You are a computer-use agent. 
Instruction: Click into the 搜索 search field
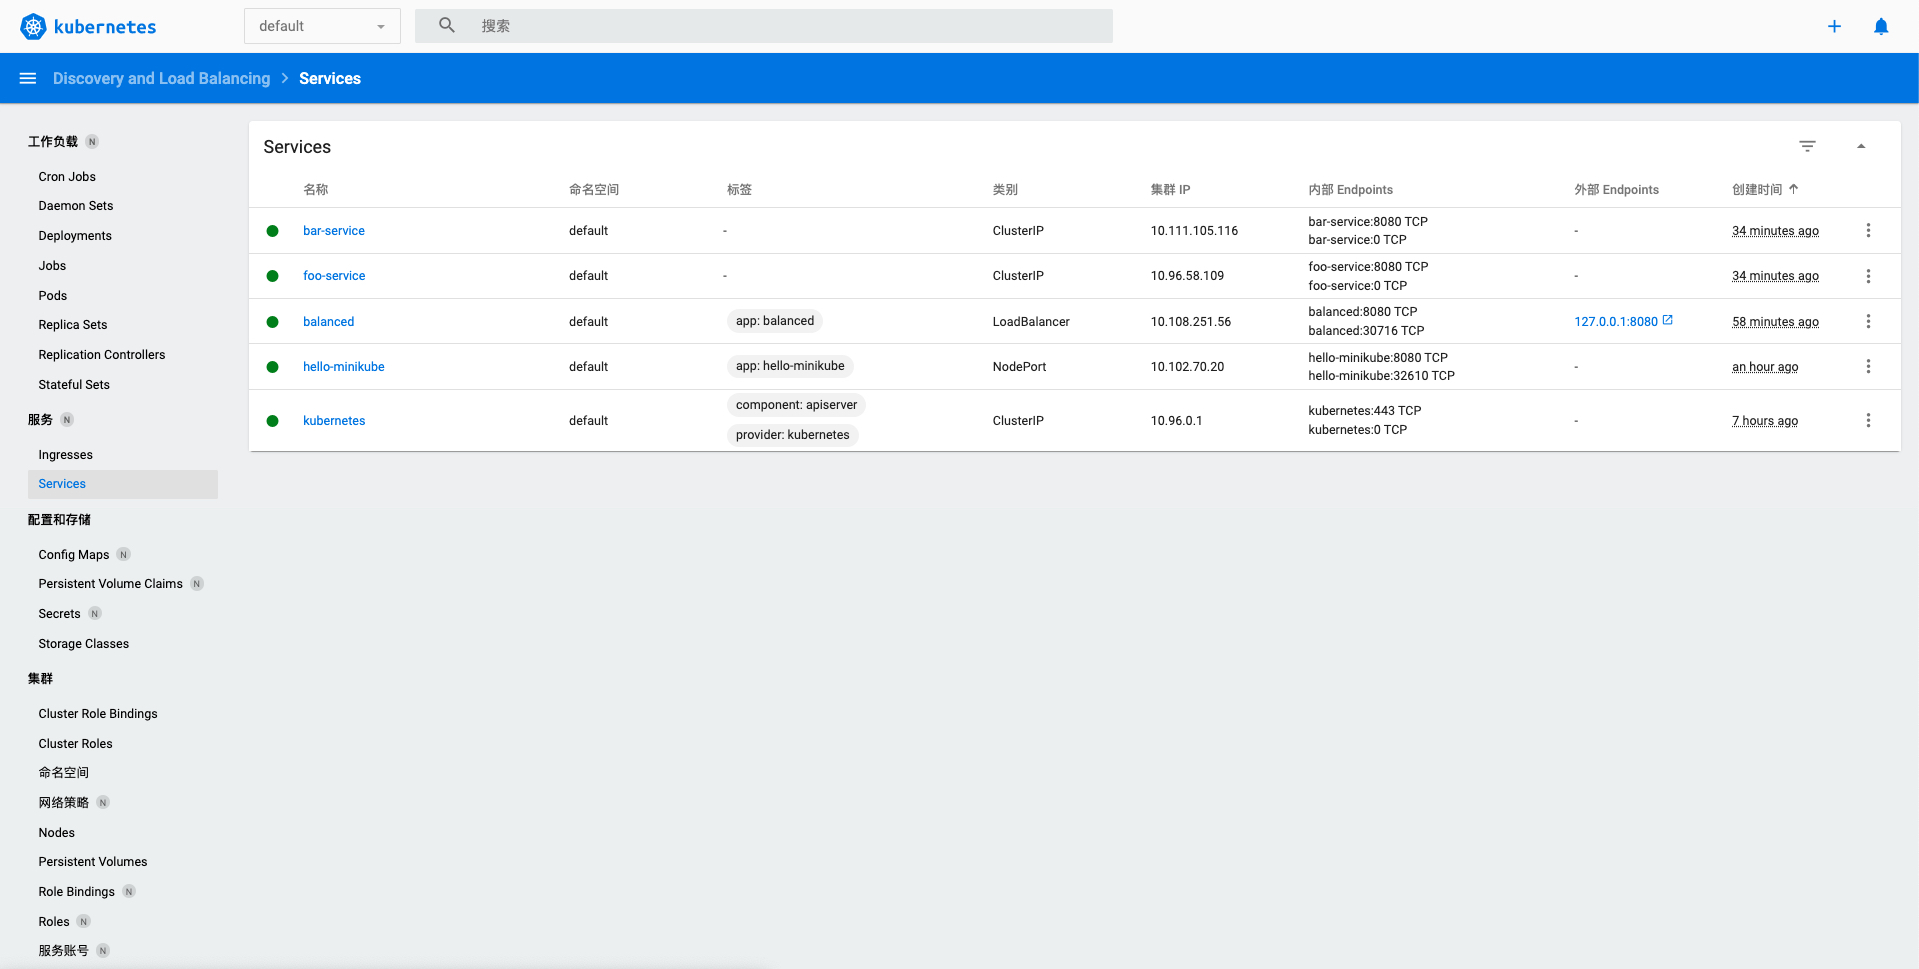pos(764,26)
